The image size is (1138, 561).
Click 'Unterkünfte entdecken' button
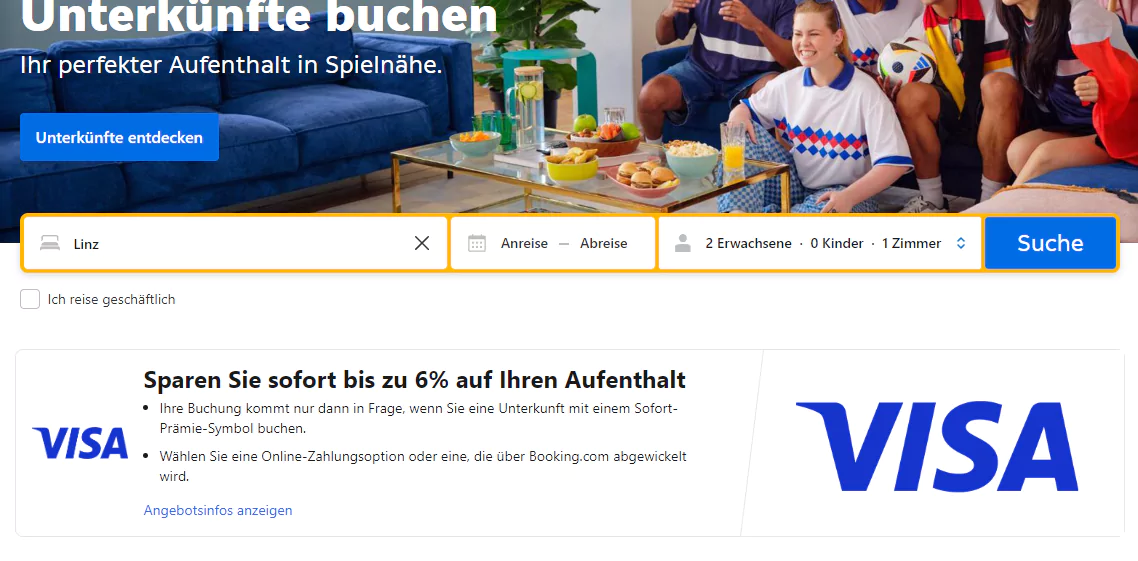click(119, 137)
